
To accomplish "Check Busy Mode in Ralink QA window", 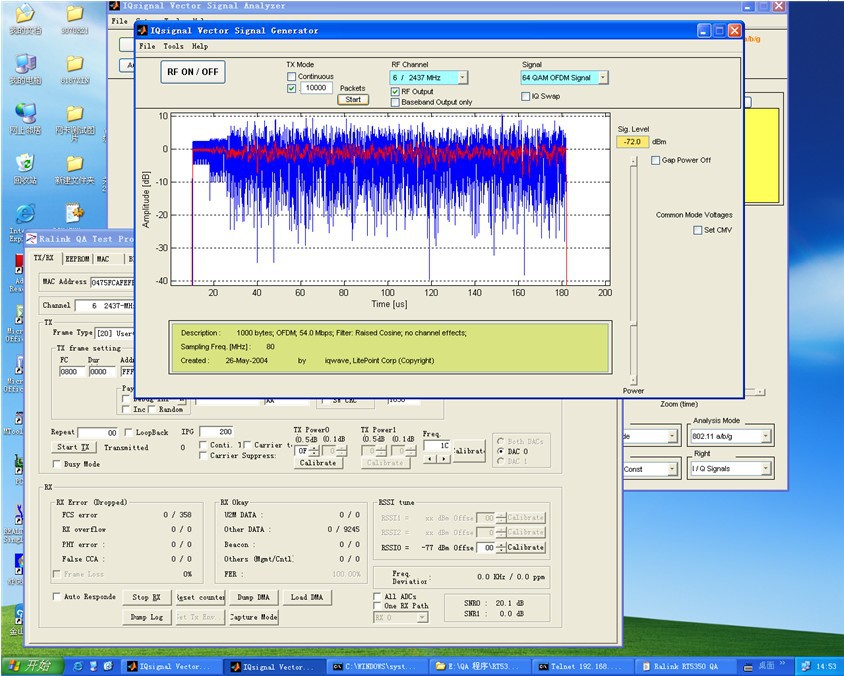I will point(56,464).
